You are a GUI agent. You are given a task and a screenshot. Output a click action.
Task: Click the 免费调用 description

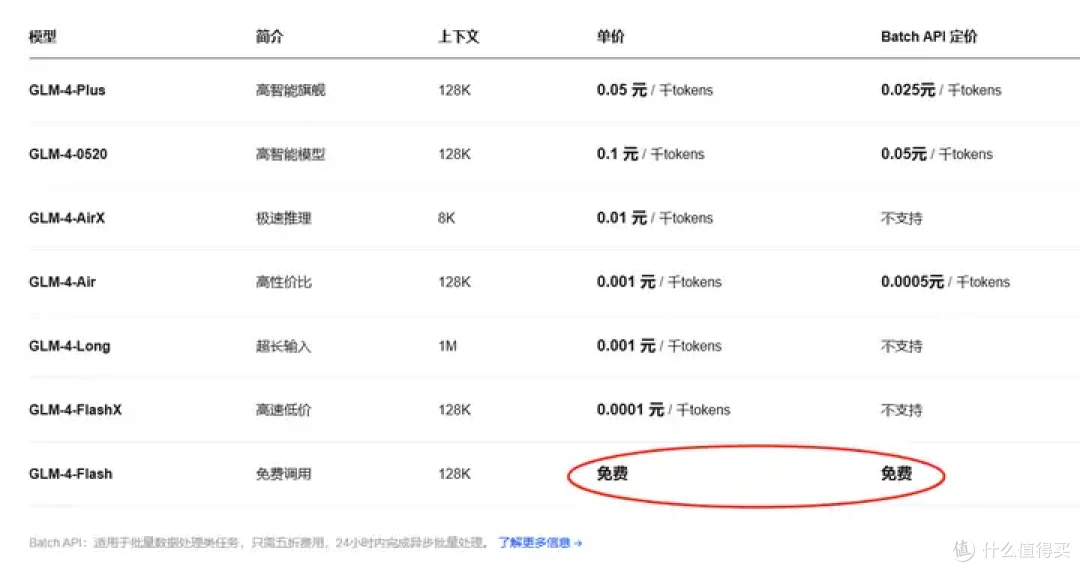[x=283, y=474]
